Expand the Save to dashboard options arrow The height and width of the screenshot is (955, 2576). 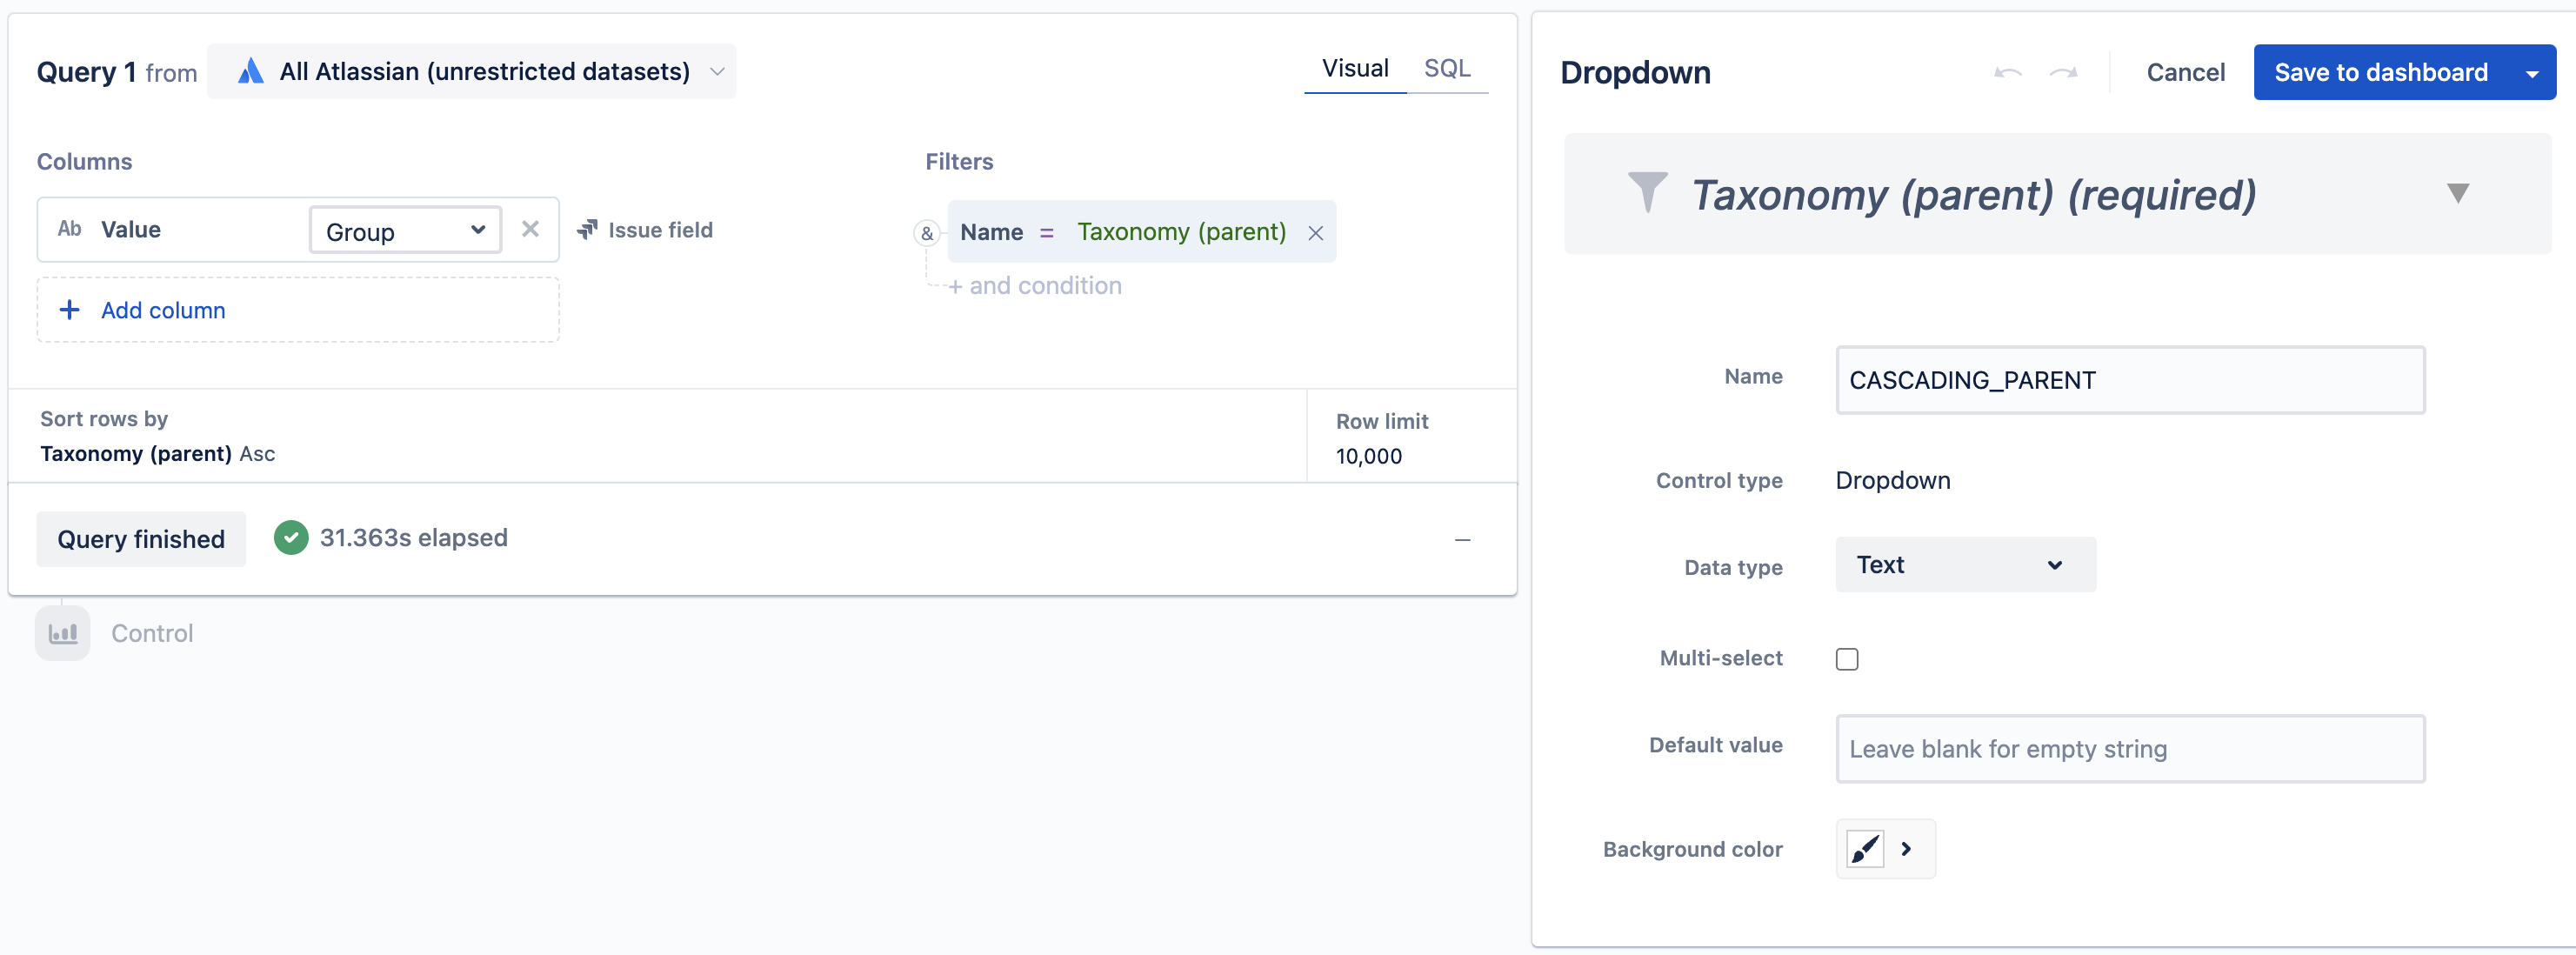click(2531, 73)
